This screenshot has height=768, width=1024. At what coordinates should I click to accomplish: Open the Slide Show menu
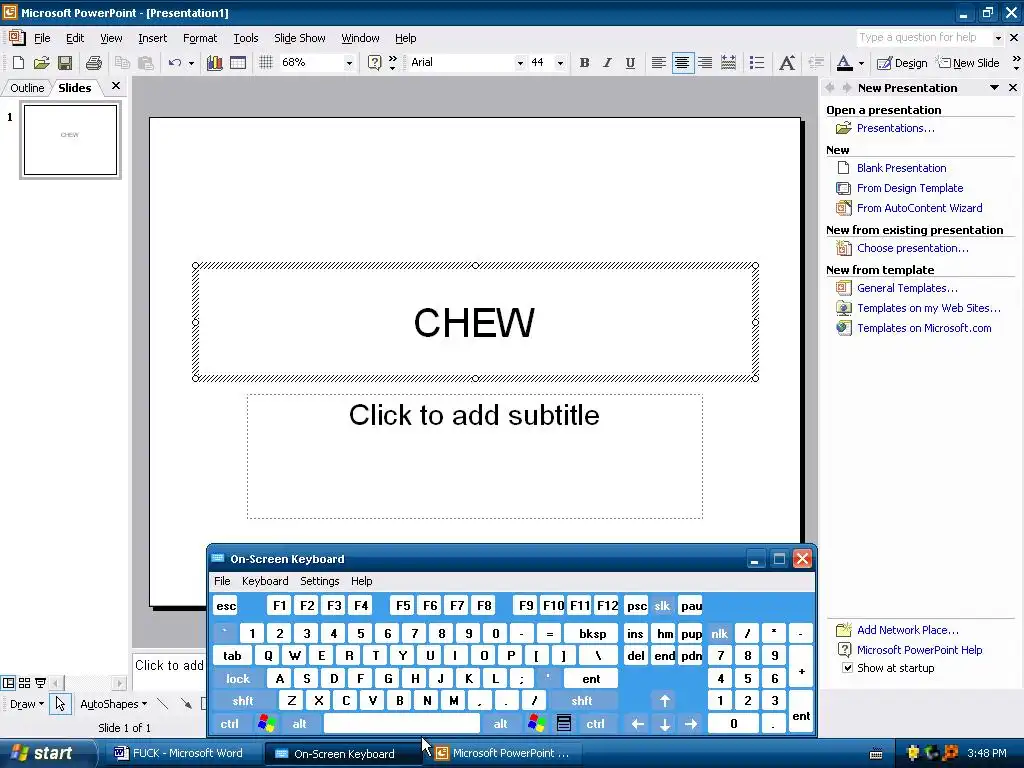tap(300, 38)
